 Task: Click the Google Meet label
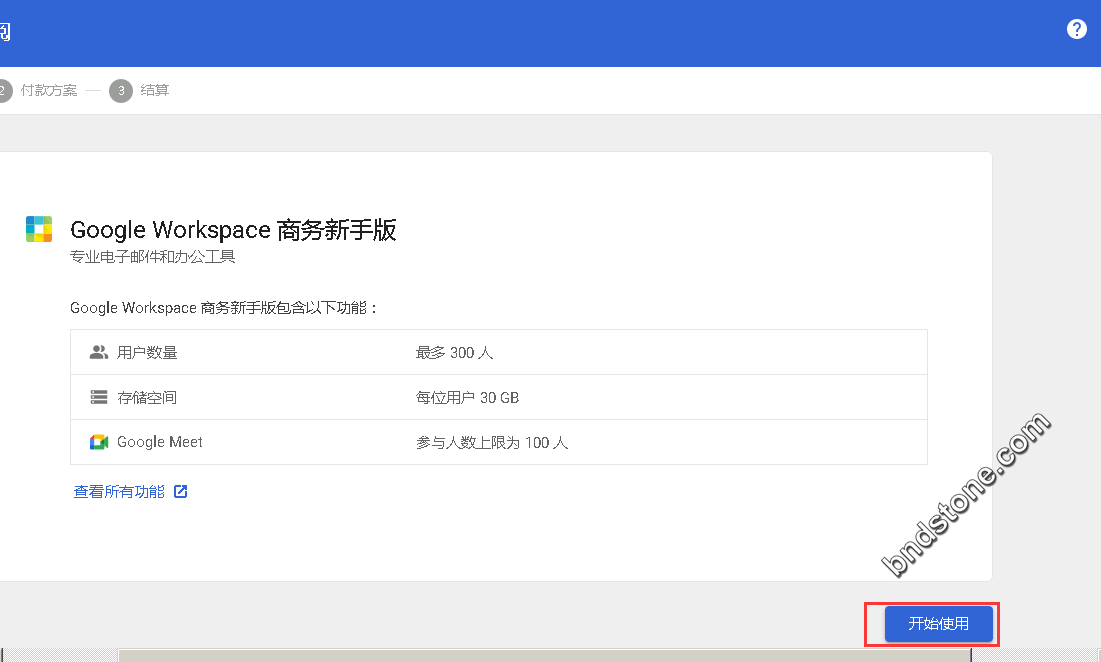(159, 442)
